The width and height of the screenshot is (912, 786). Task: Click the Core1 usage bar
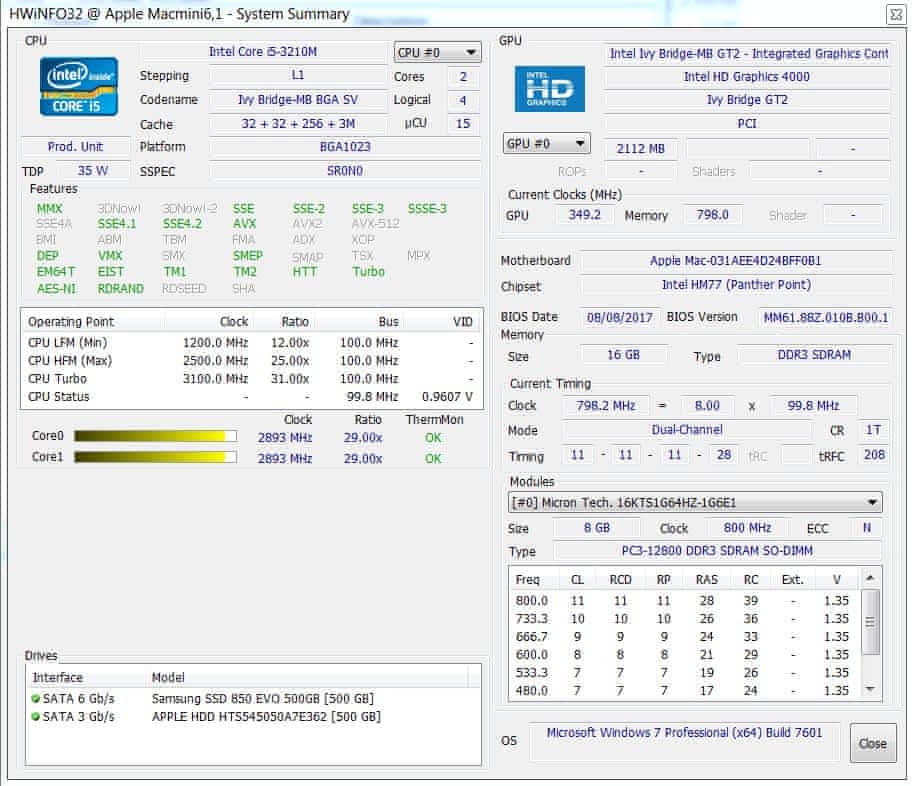(x=155, y=458)
